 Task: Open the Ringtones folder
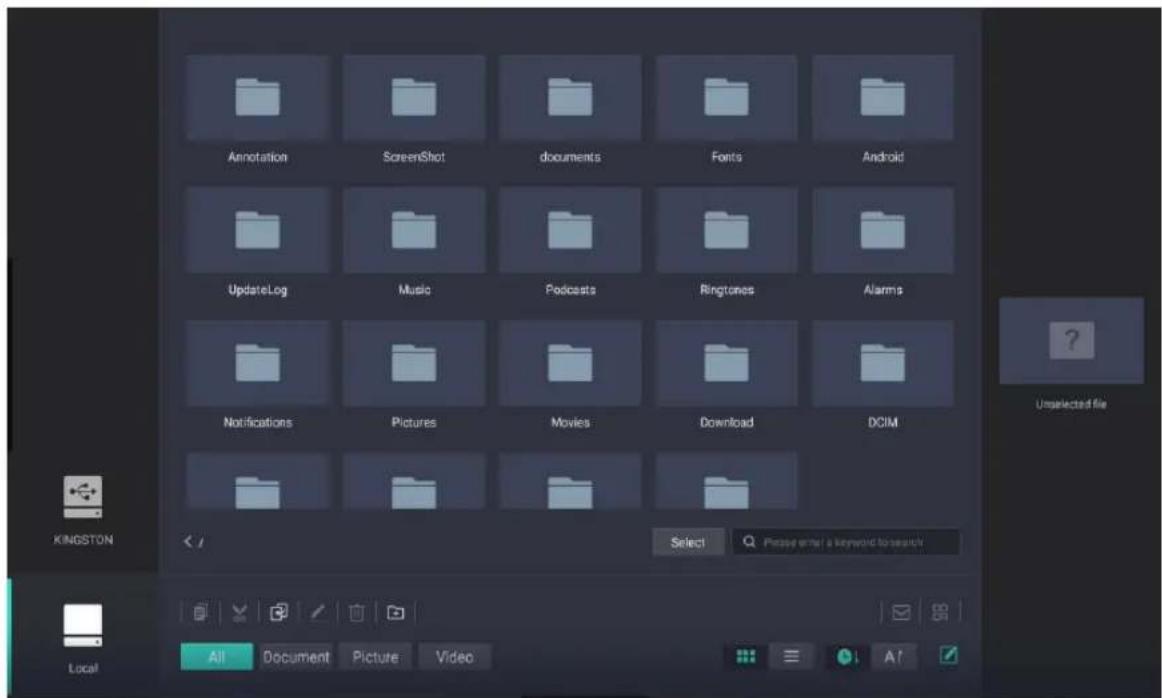(726, 242)
